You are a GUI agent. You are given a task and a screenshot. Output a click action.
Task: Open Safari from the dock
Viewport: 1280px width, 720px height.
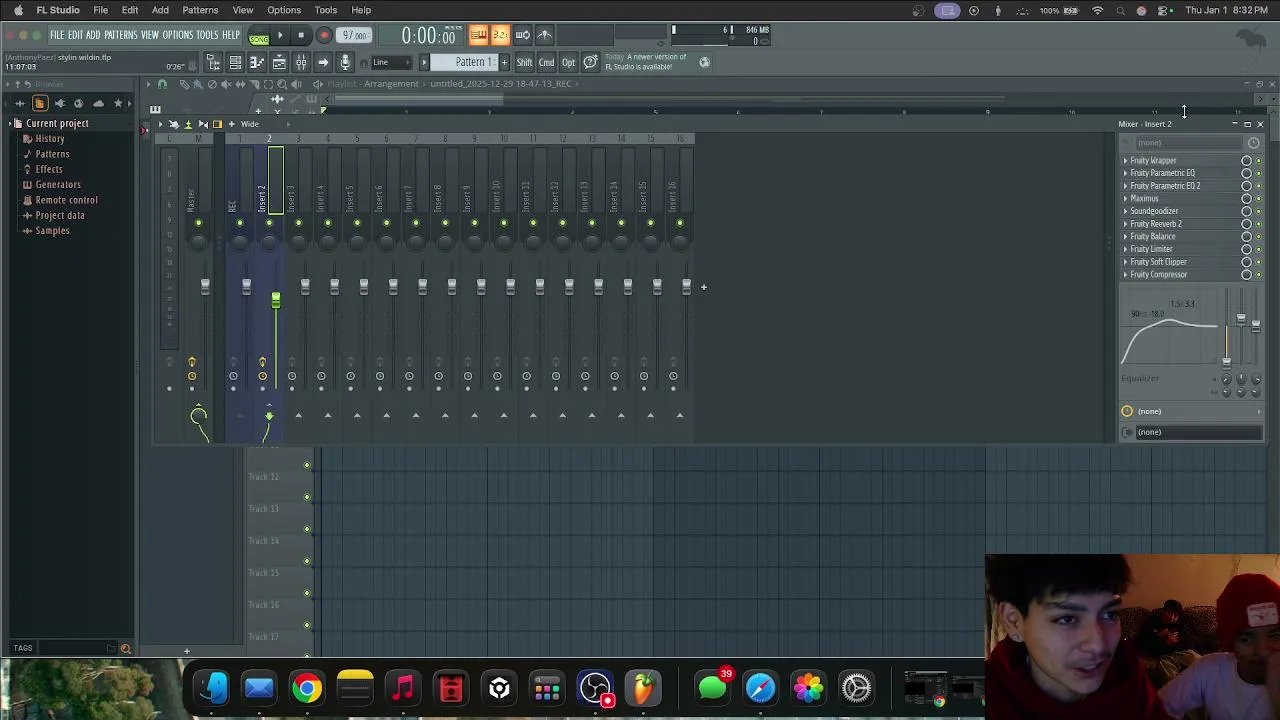[x=760, y=688]
